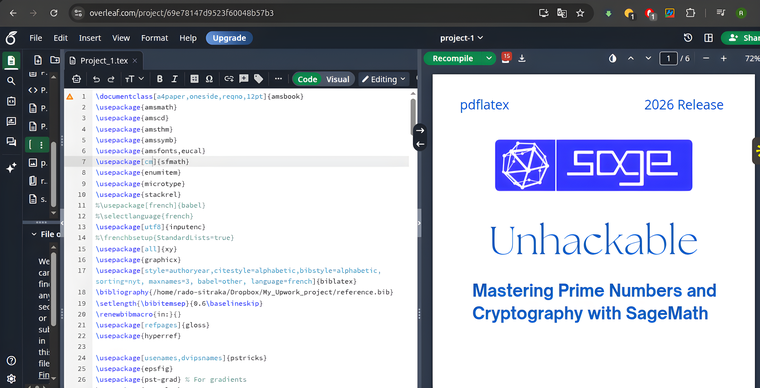
Task: Zoom in the PDF with plus button
Action: tap(724, 59)
